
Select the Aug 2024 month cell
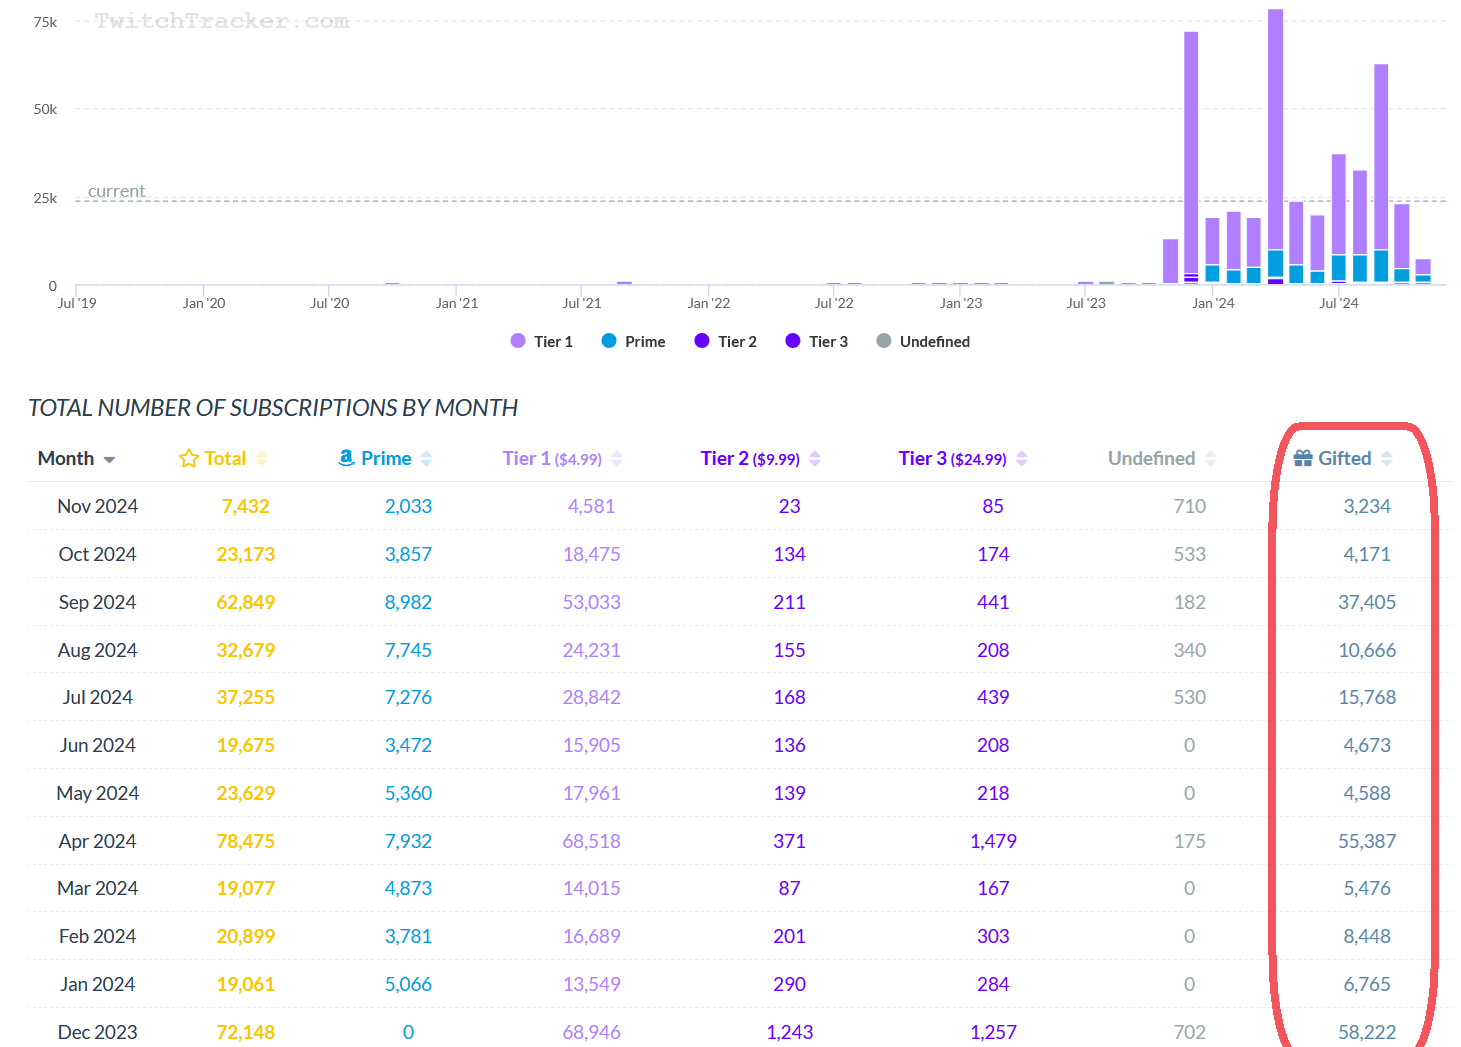[98, 650]
